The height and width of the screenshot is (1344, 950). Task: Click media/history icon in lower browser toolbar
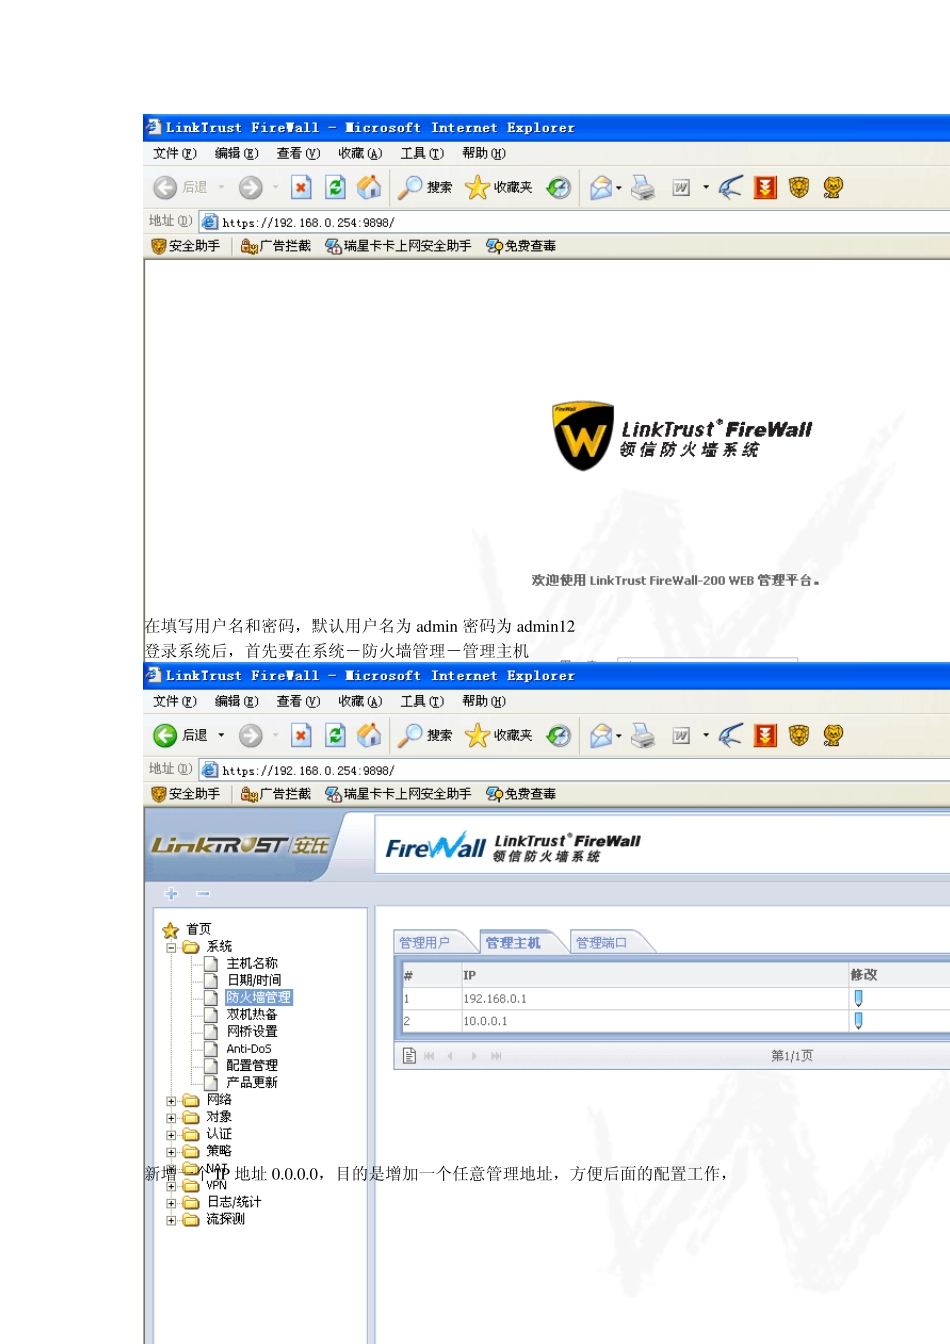point(559,735)
